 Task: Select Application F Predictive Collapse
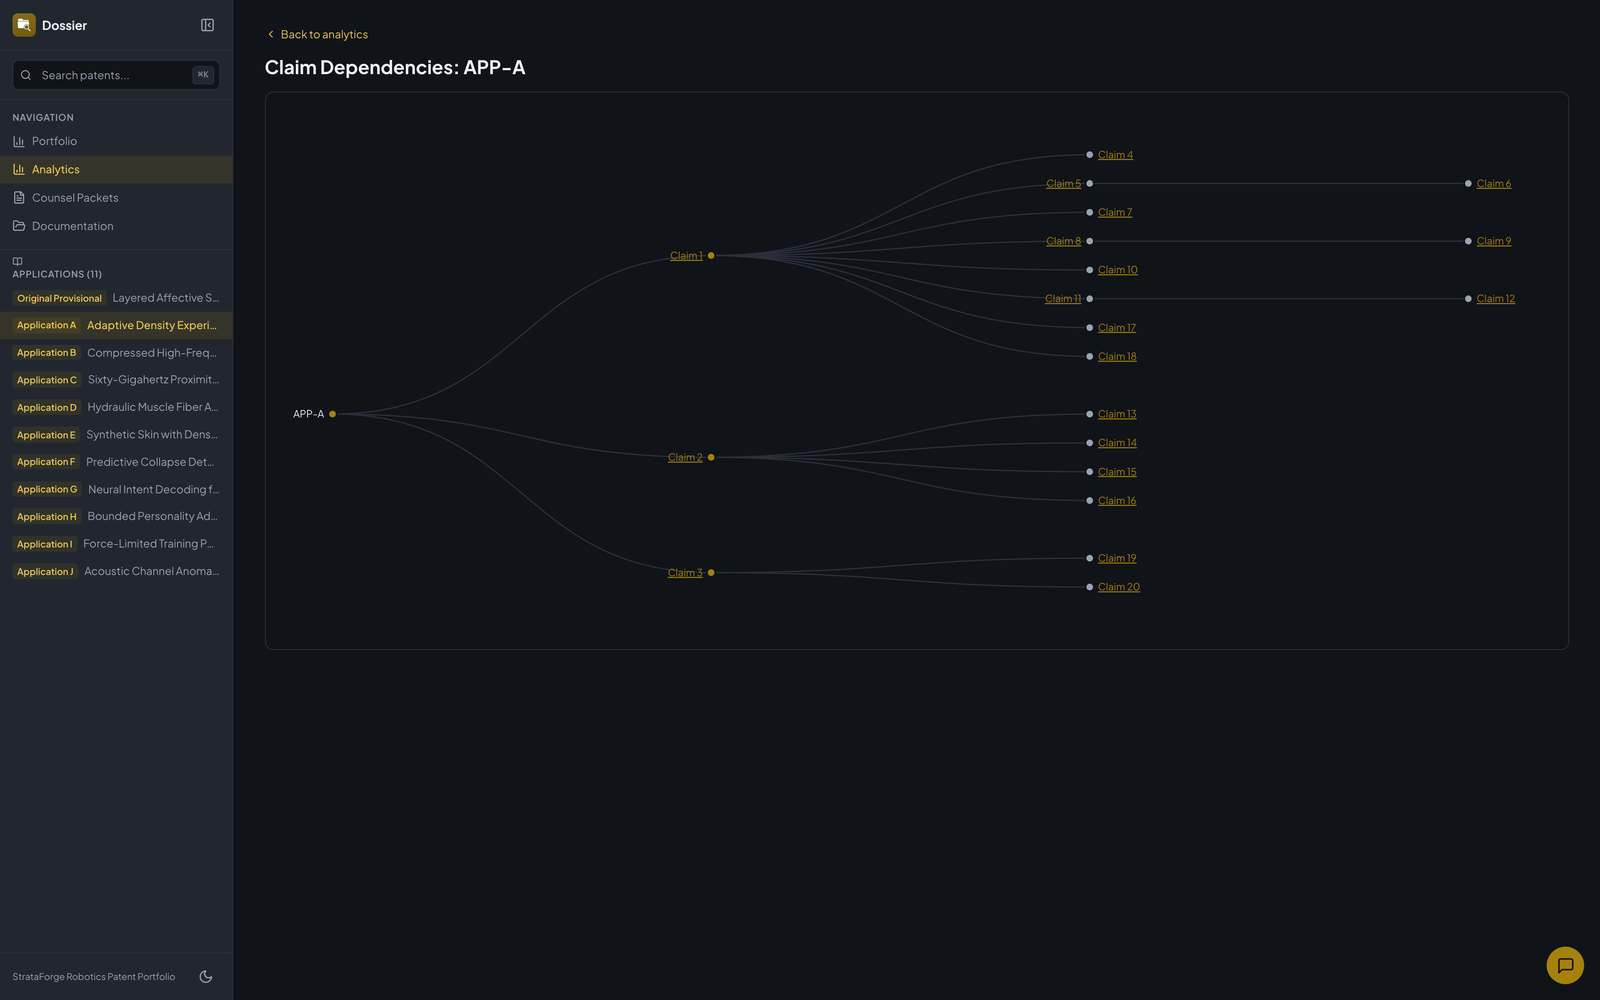click(x=116, y=462)
